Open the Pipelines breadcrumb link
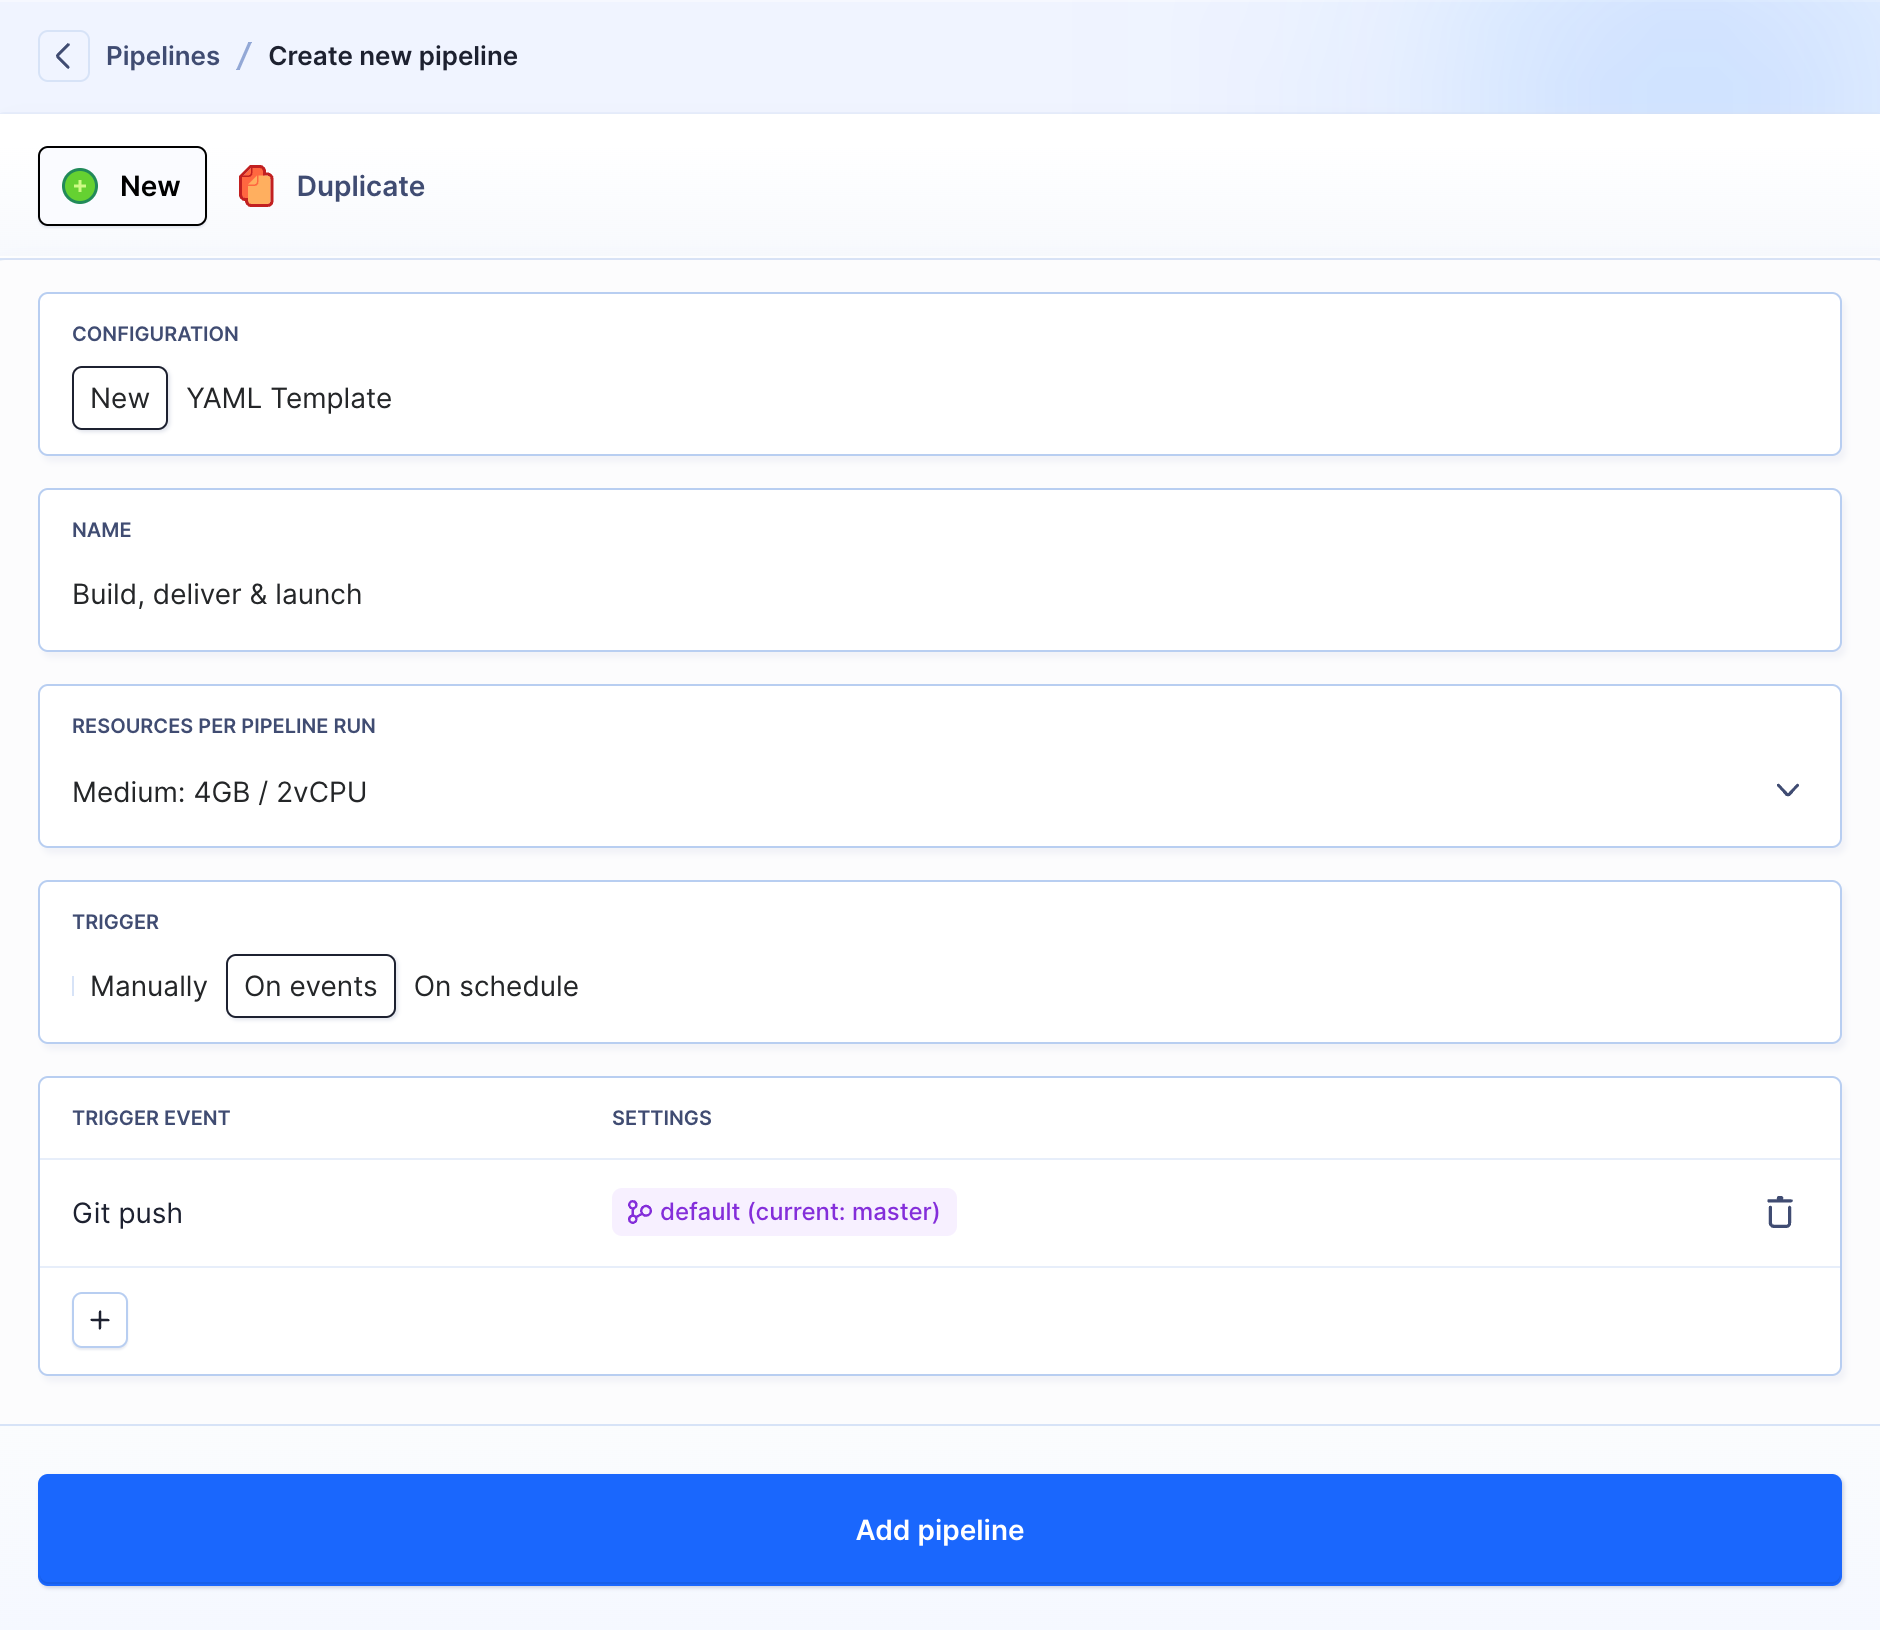Viewport: 1880px width, 1630px height. click(163, 56)
